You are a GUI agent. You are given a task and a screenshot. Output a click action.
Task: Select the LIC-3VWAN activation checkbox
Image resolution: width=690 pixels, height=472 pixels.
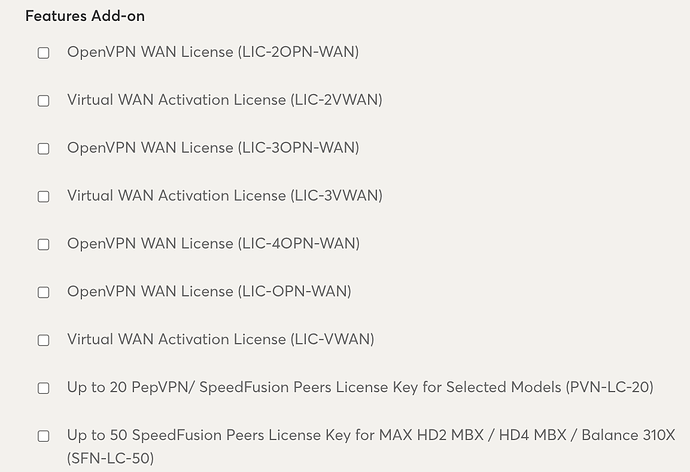(x=44, y=197)
